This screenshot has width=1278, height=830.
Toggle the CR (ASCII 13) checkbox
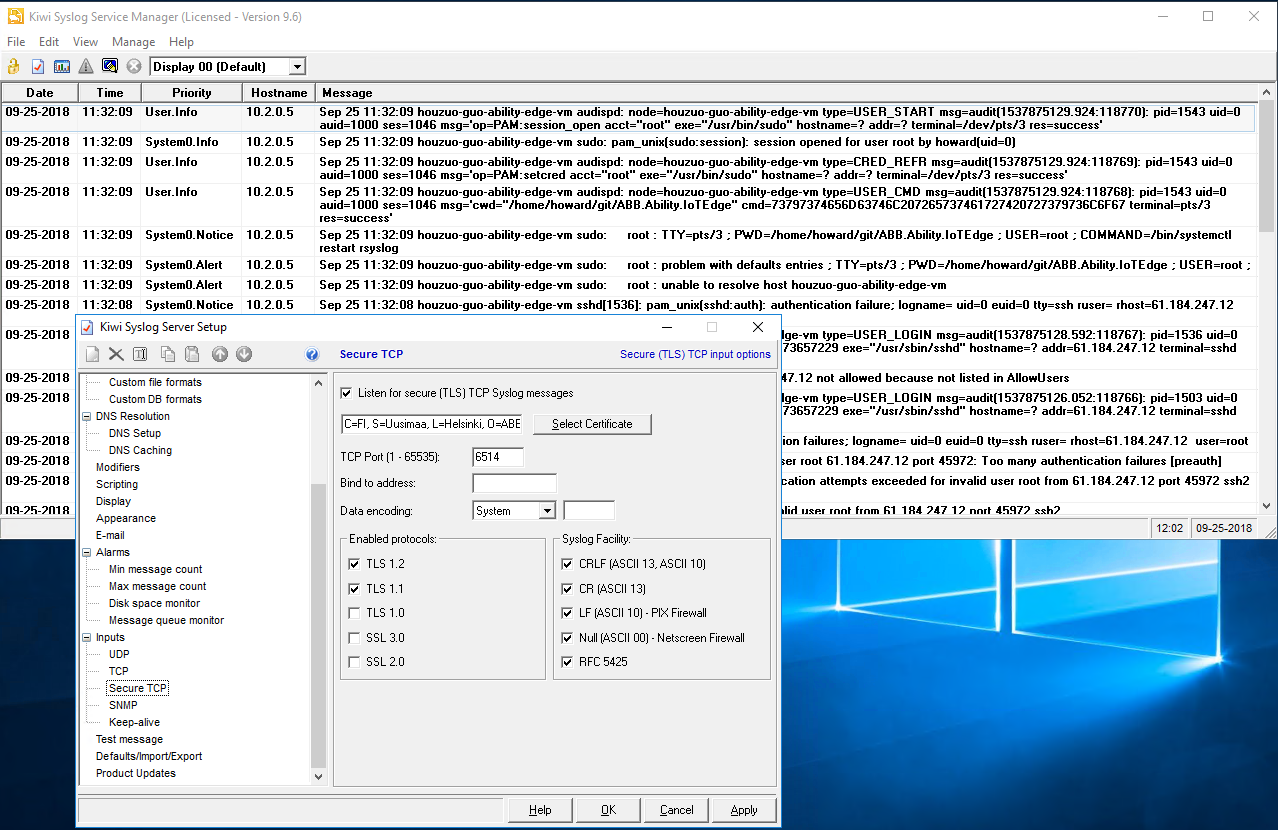(x=568, y=589)
